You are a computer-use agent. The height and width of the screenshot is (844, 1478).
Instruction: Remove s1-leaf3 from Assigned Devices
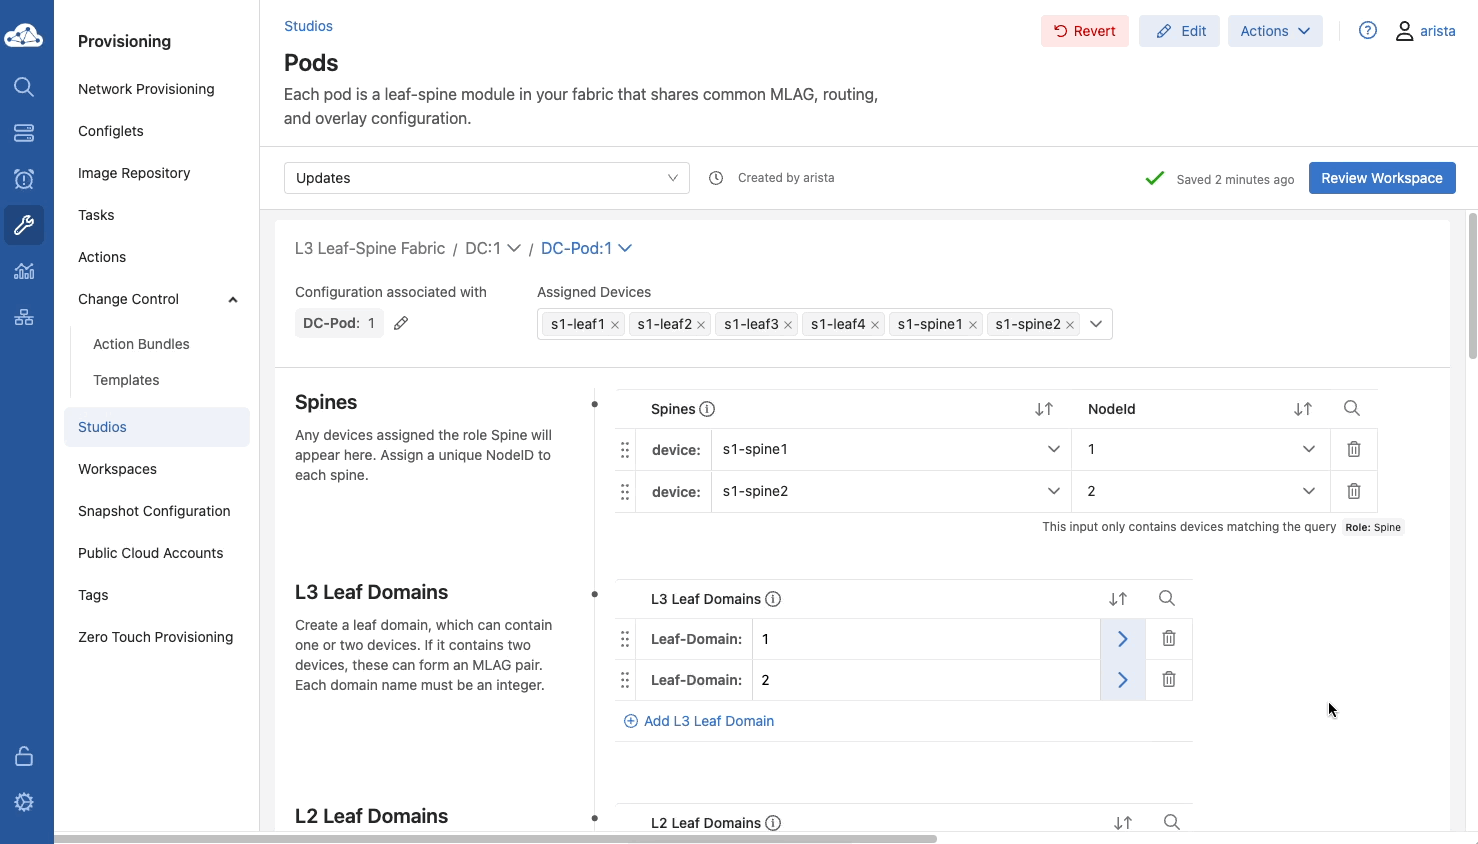click(x=788, y=325)
